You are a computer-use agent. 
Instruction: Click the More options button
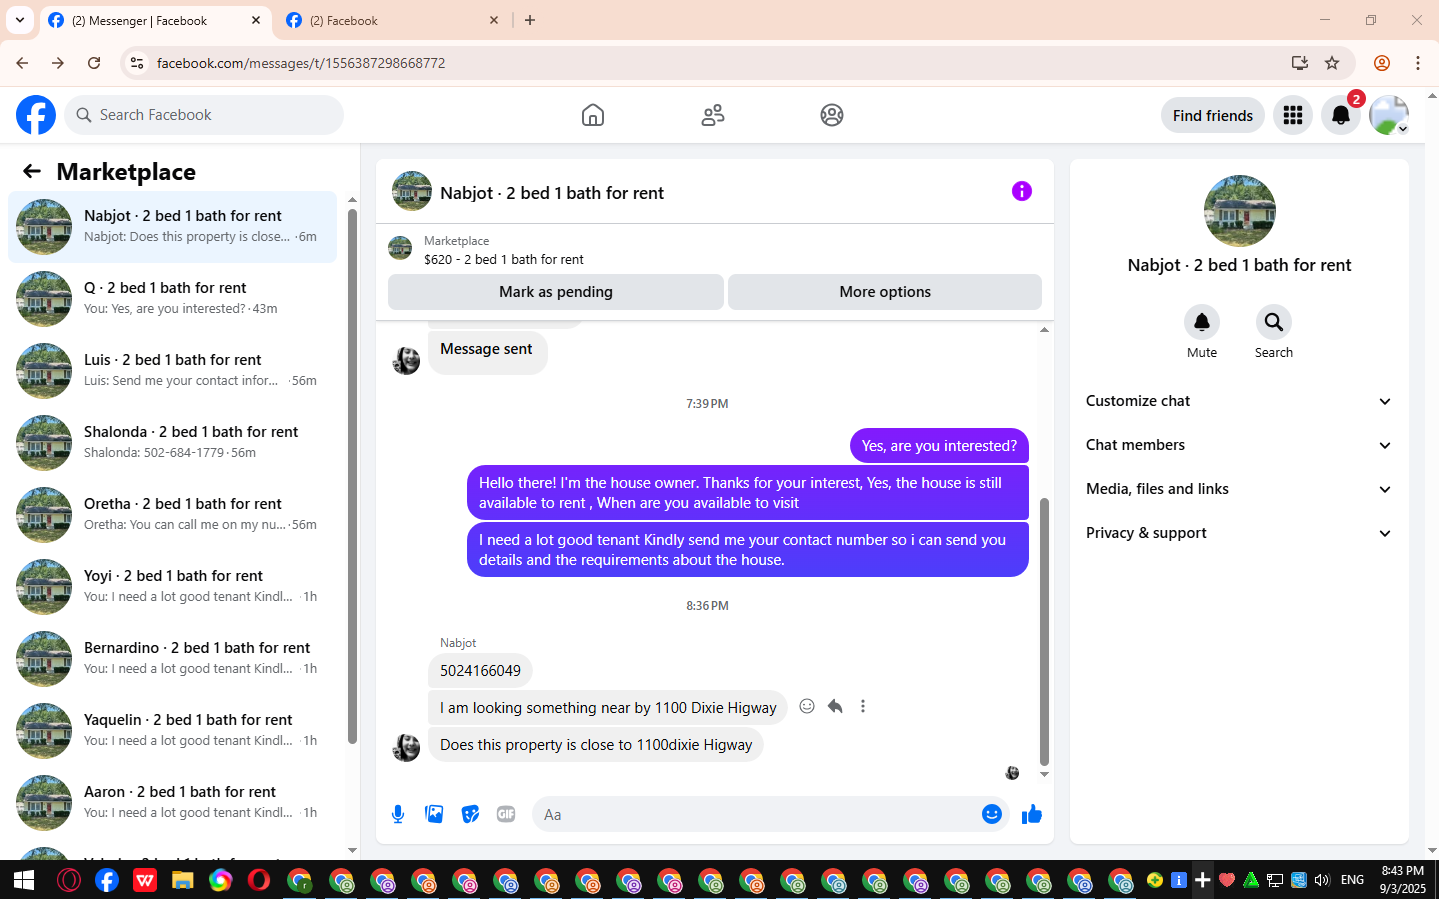[885, 292]
